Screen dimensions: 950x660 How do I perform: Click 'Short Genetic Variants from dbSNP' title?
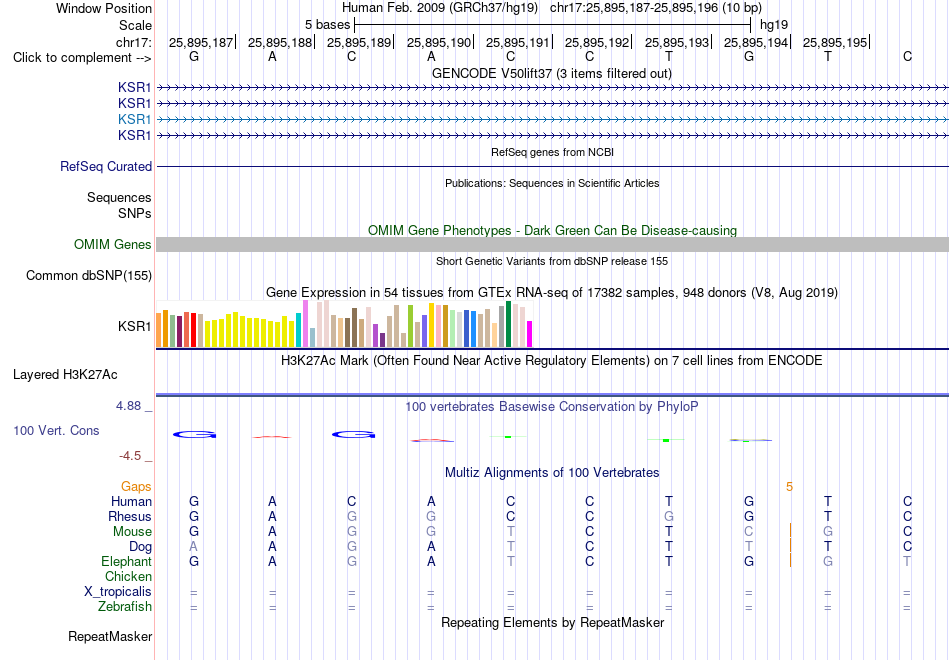tap(552, 261)
